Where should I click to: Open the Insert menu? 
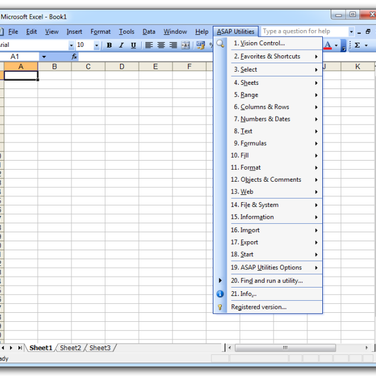[x=74, y=32]
